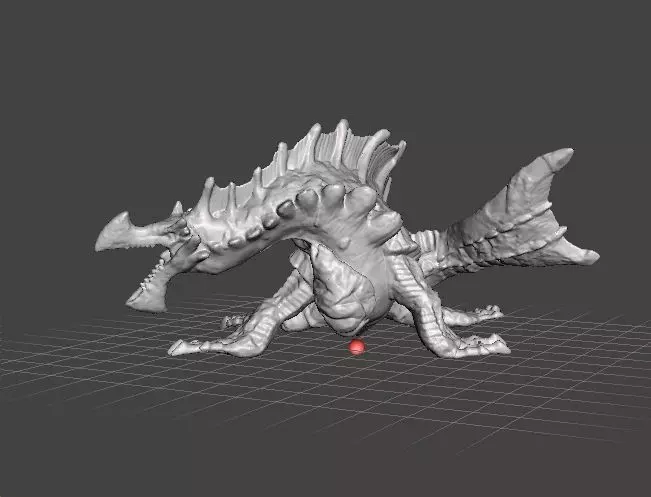Click the row of teeth on lower jaw
This screenshot has height=497, width=651.
click(x=154, y=272)
